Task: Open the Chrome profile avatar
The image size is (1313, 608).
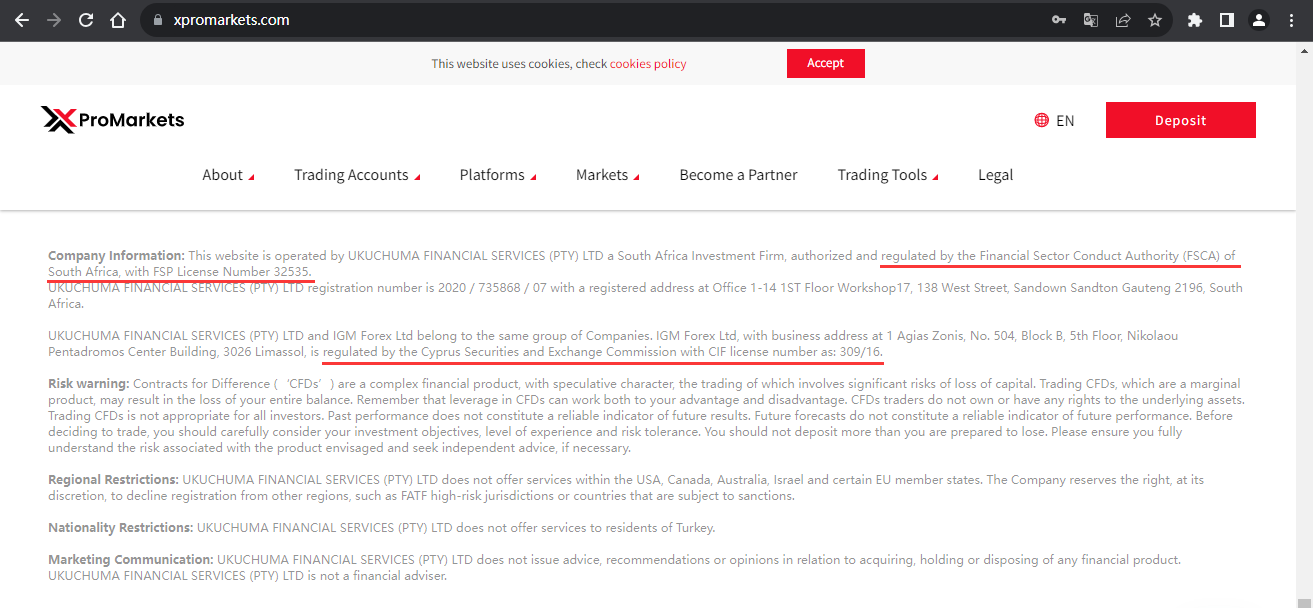Action: pyautogui.click(x=1259, y=20)
